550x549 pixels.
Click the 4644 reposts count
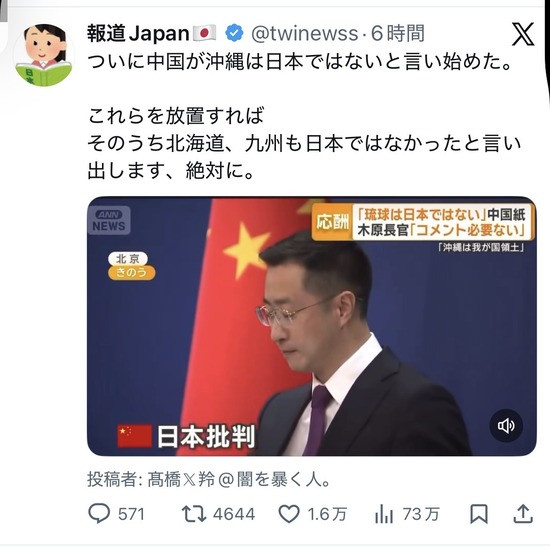(x=234, y=515)
